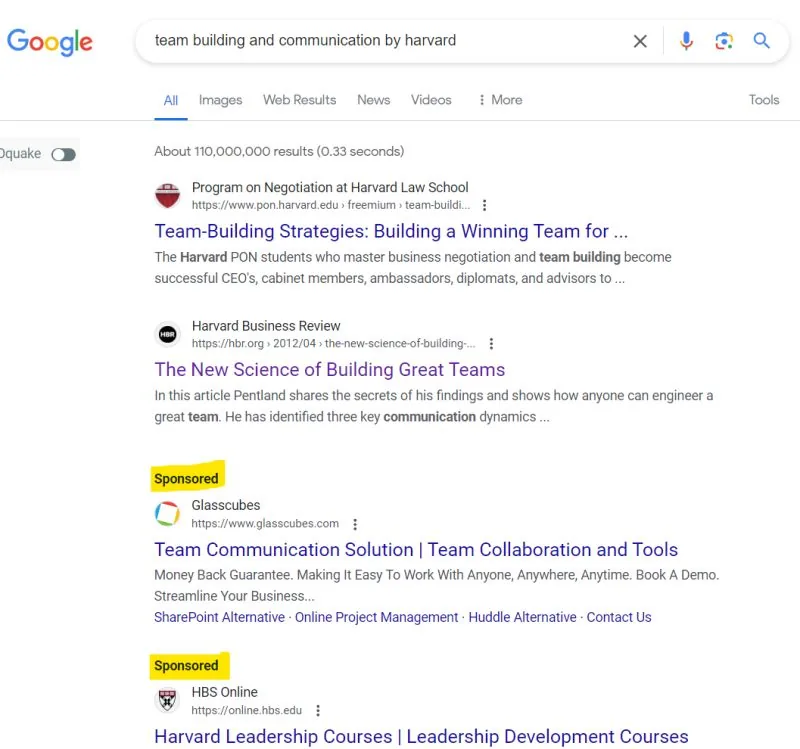Image resolution: width=800 pixels, height=749 pixels.
Task: Select the All tab
Action: (171, 100)
